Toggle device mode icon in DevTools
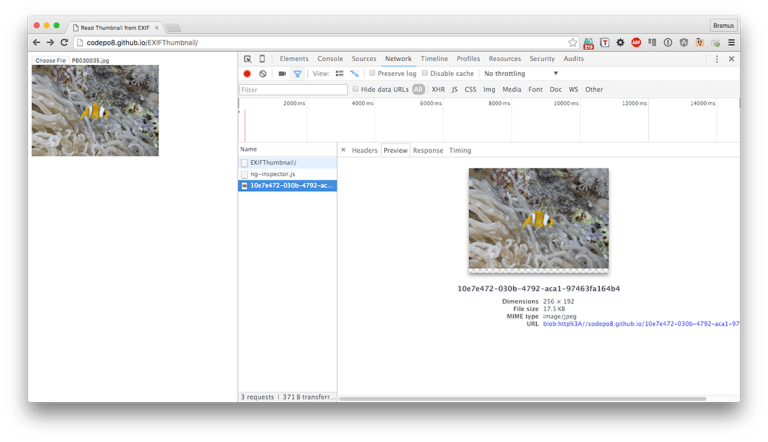The width and height of the screenshot is (768, 442). coord(262,59)
